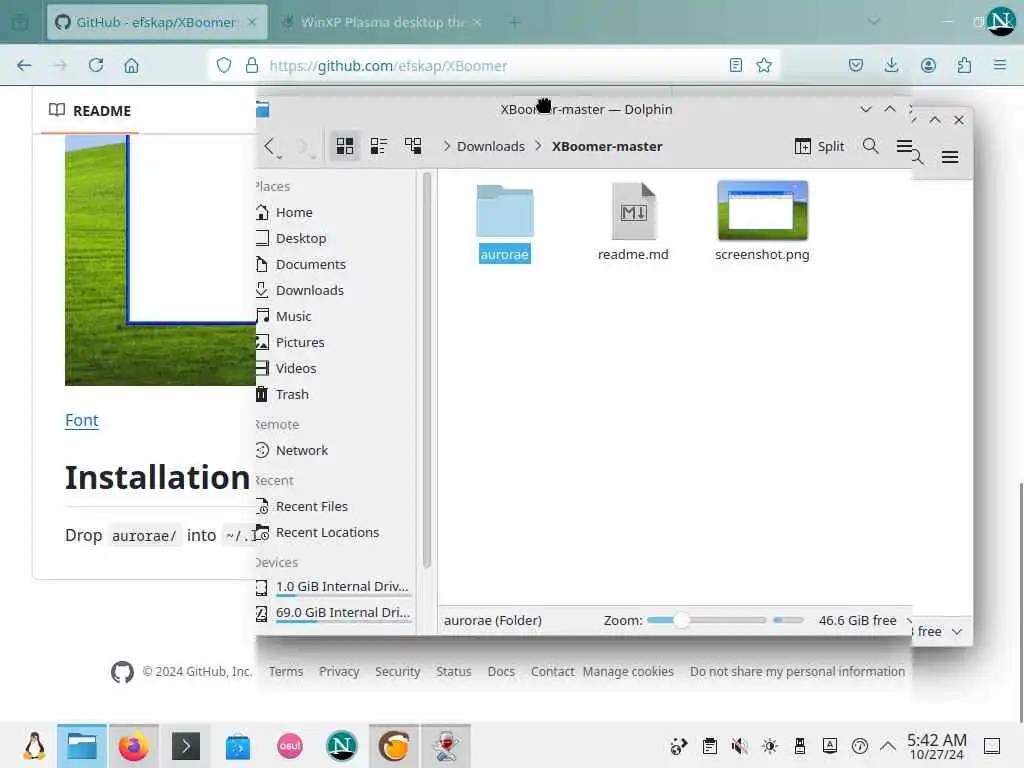The height and width of the screenshot is (768, 1024).
Task: Switch Dolphin to Compact view mode
Action: [x=379, y=146]
